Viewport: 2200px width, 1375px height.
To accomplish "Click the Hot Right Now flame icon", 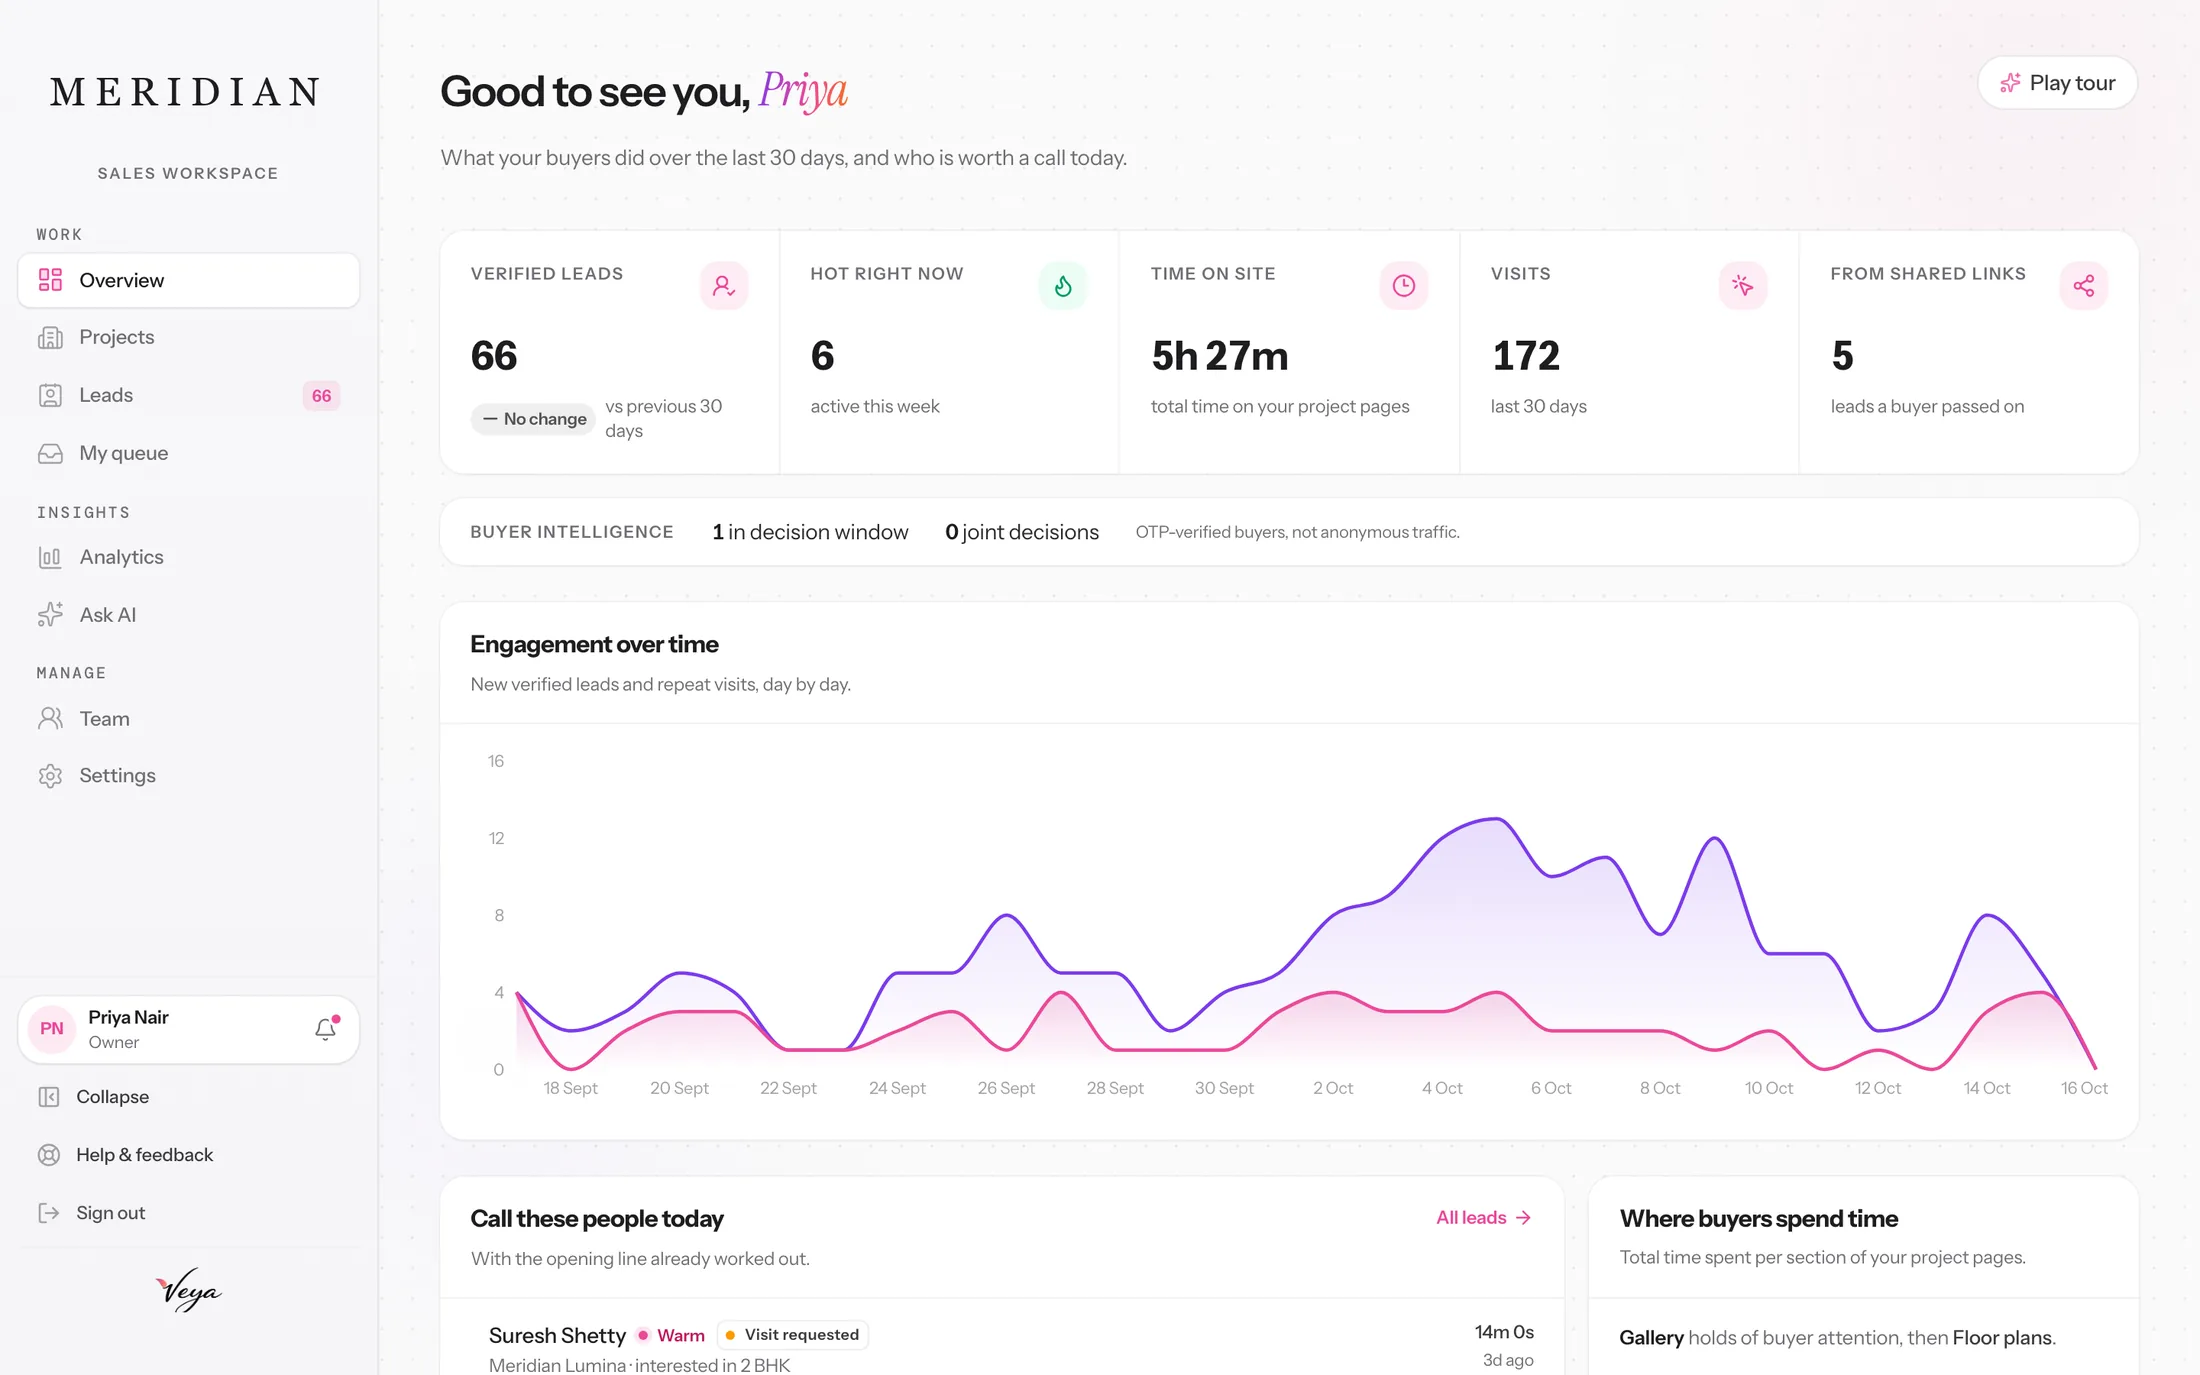I will (x=1063, y=286).
